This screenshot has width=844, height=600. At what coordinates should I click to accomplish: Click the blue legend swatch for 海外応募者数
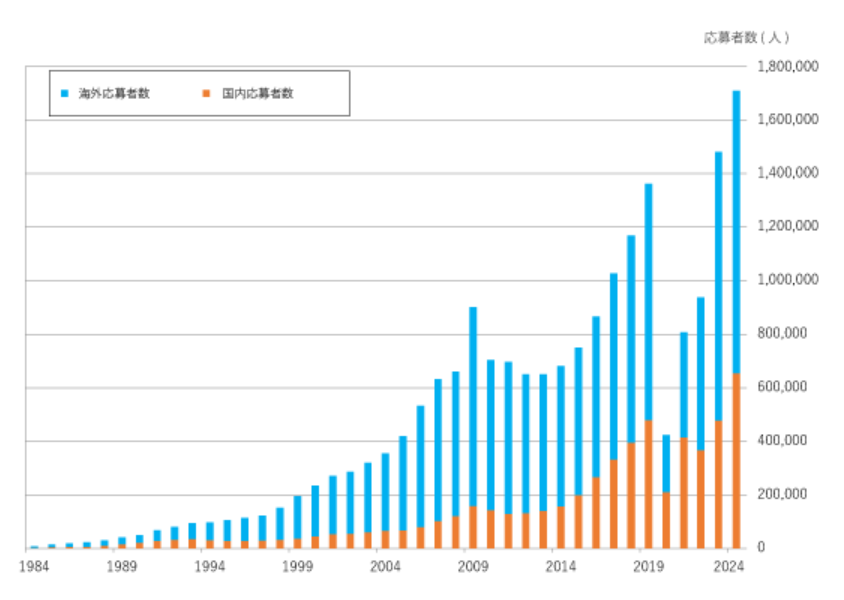click(65, 94)
